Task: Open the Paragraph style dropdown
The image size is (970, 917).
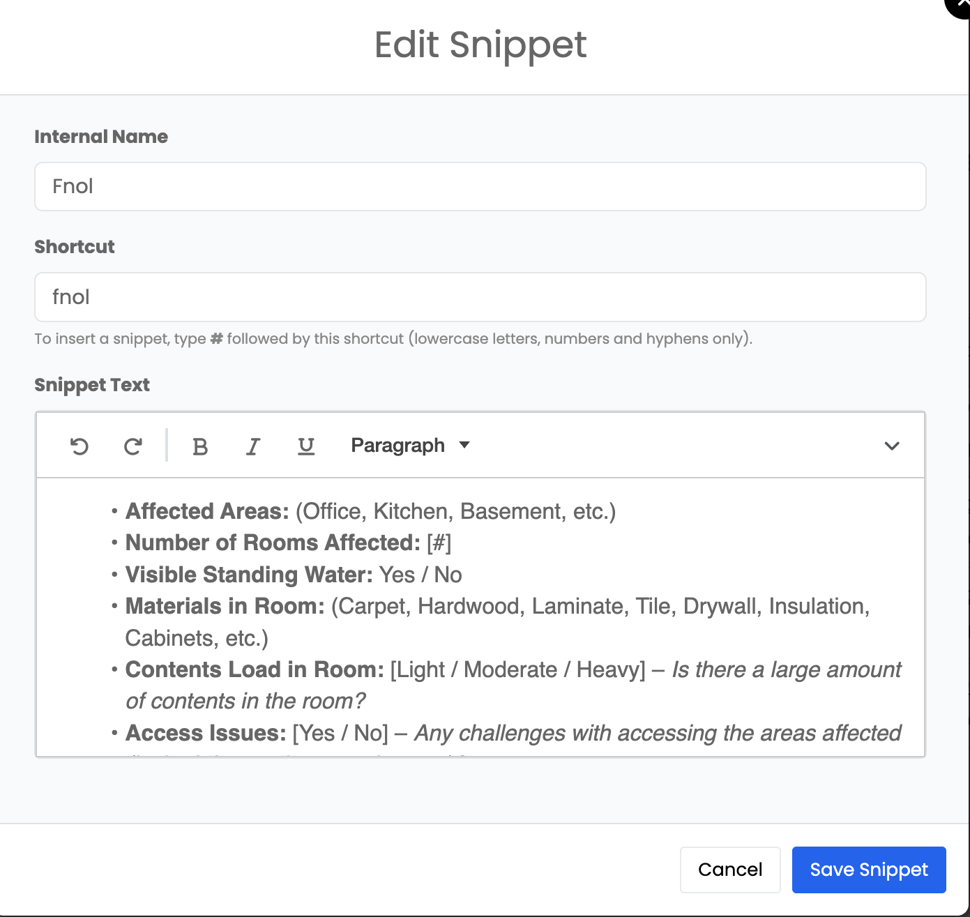Action: point(398,446)
